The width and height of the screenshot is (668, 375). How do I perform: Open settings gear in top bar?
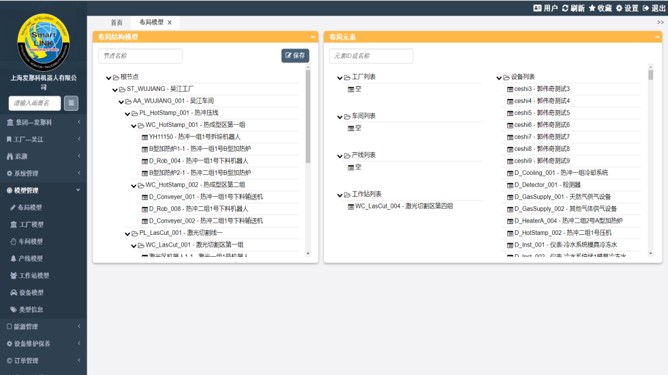tap(619, 8)
